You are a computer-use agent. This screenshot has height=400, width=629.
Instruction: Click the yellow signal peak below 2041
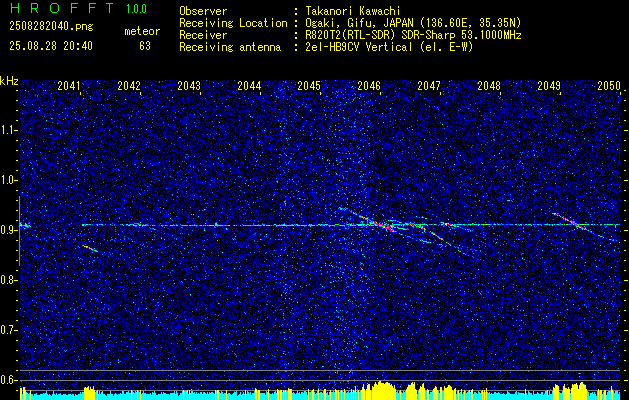coord(89,393)
